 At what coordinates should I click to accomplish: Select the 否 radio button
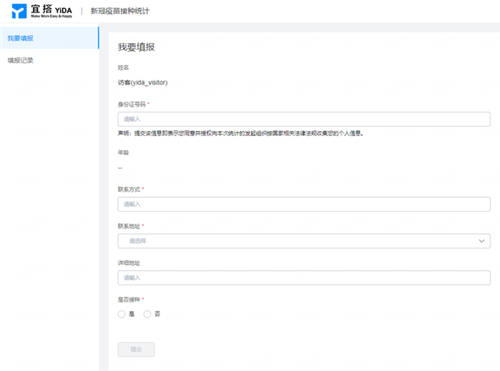(147, 314)
